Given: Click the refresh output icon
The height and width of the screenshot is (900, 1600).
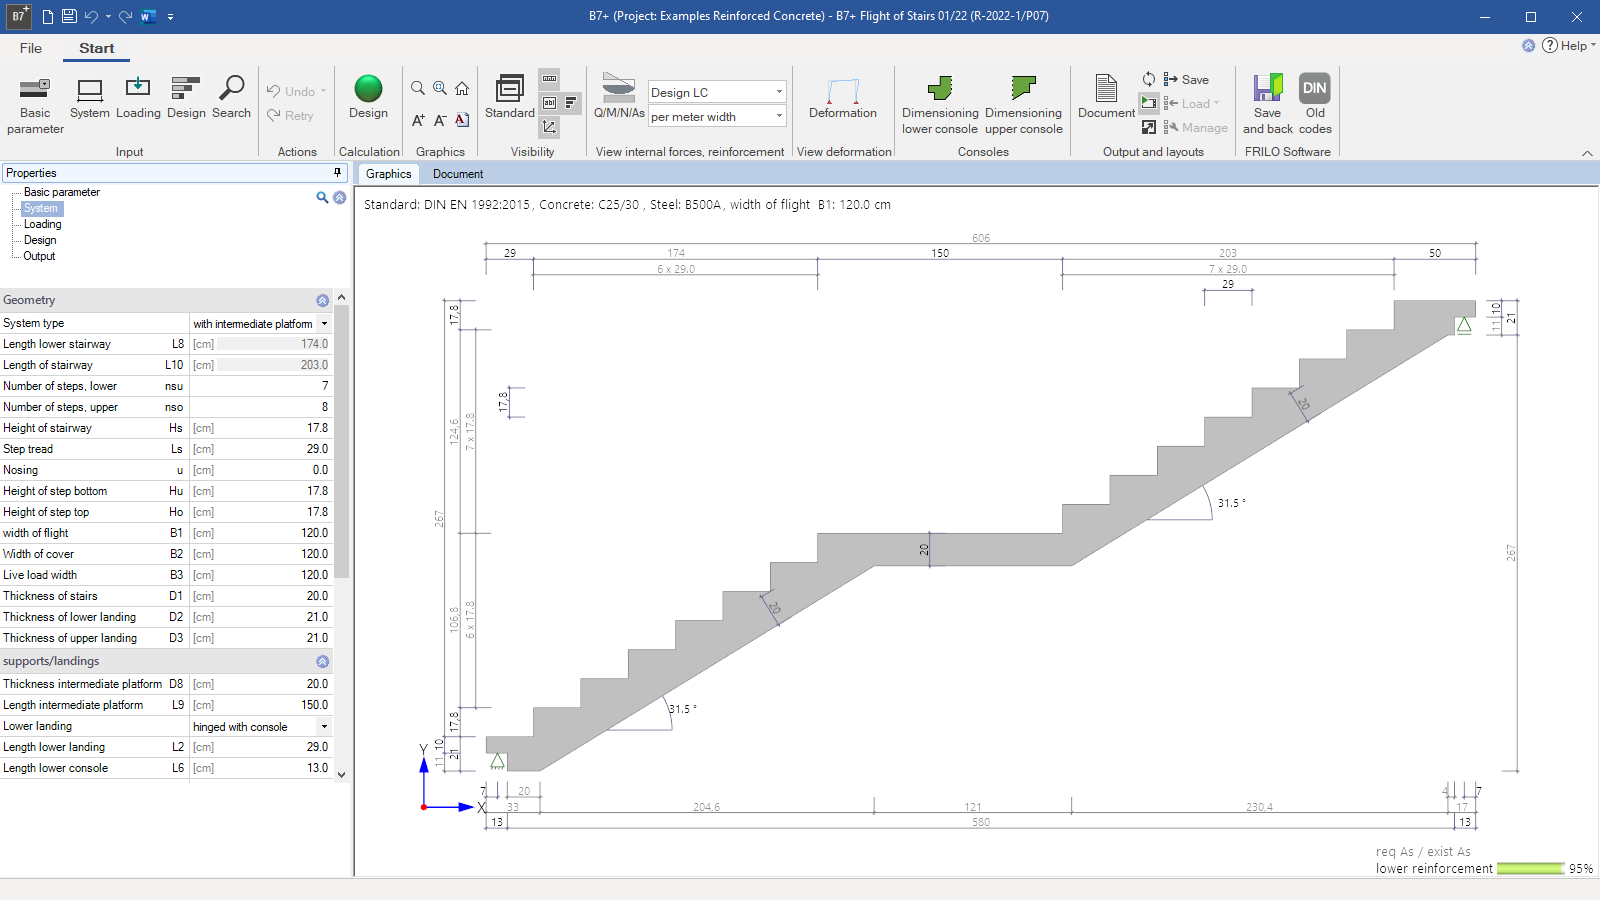Looking at the screenshot, I should [1149, 79].
